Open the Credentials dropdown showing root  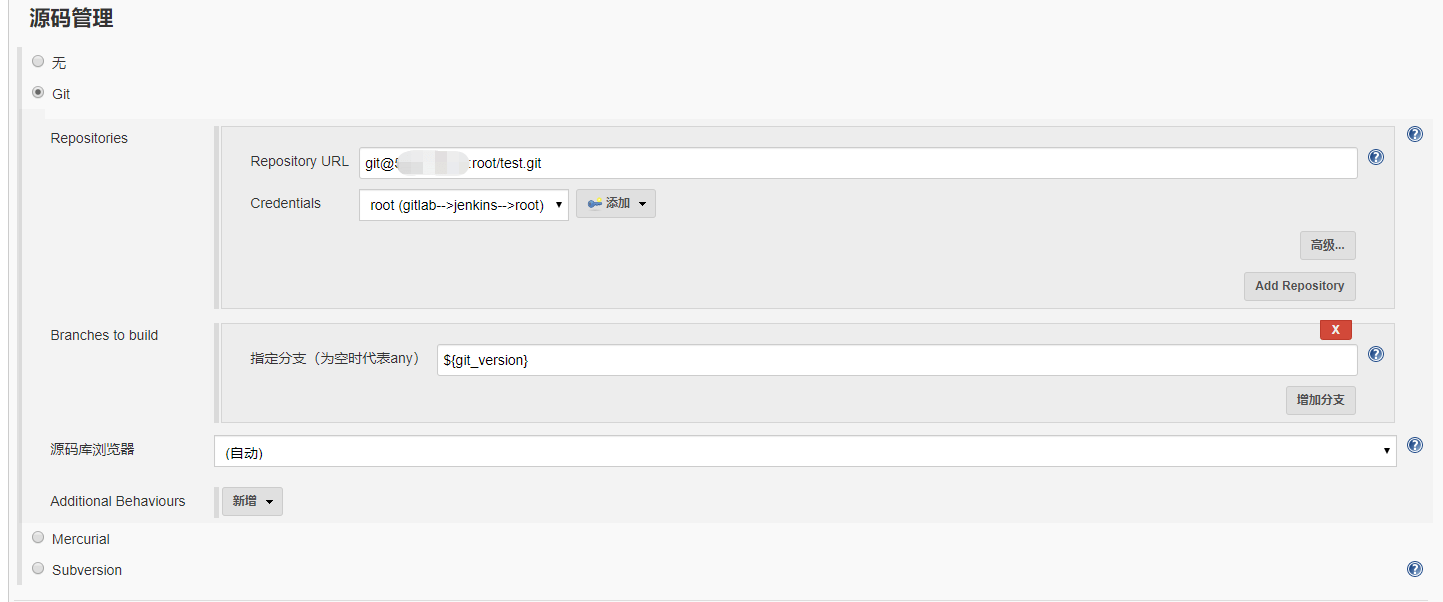463,205
